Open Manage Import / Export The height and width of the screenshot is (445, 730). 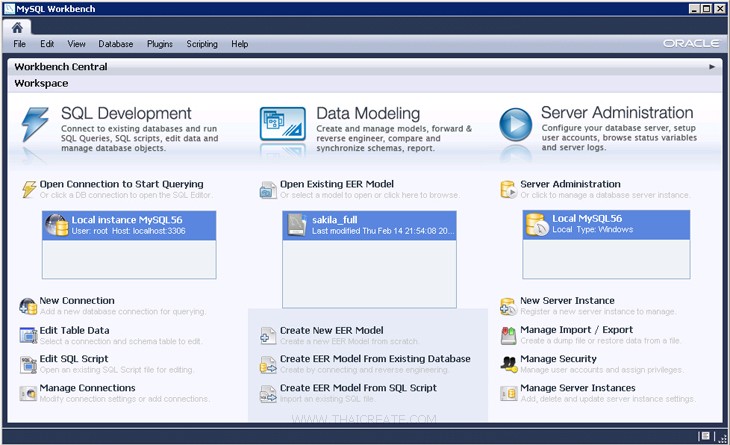[x=576, y=330]
